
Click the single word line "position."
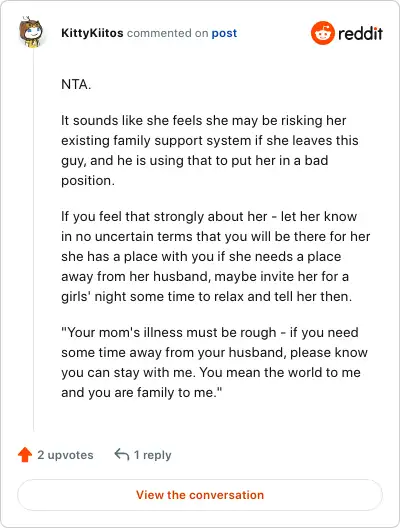(88, 181)
